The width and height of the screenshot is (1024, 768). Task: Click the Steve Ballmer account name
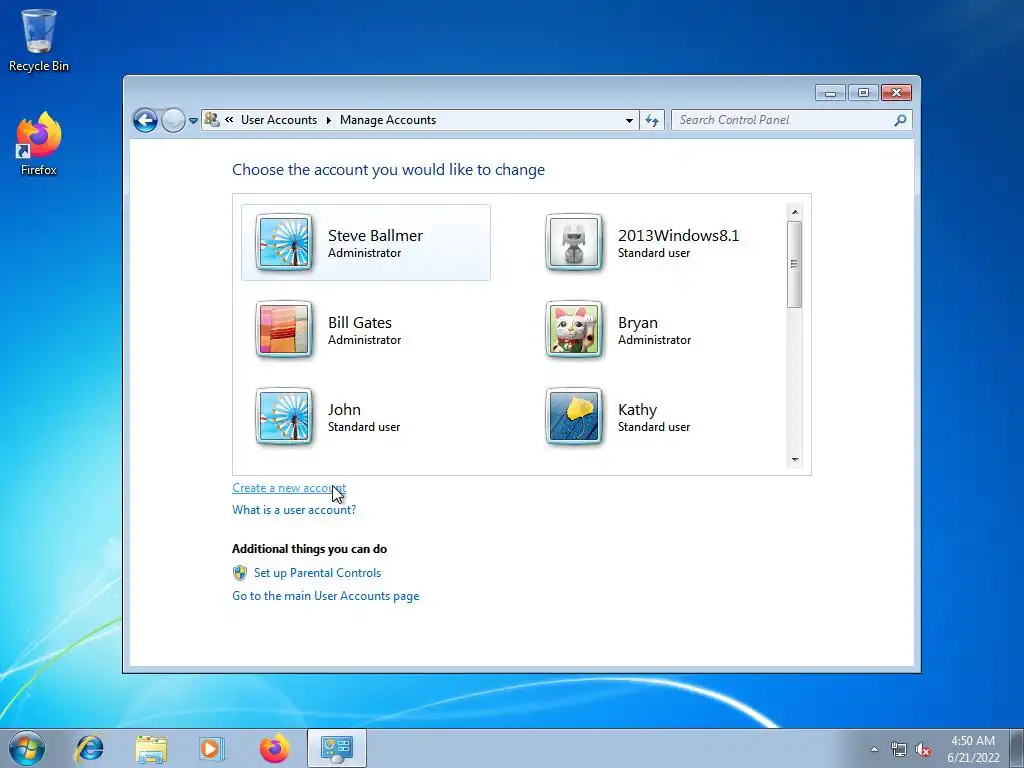click(x=375, y=235)
